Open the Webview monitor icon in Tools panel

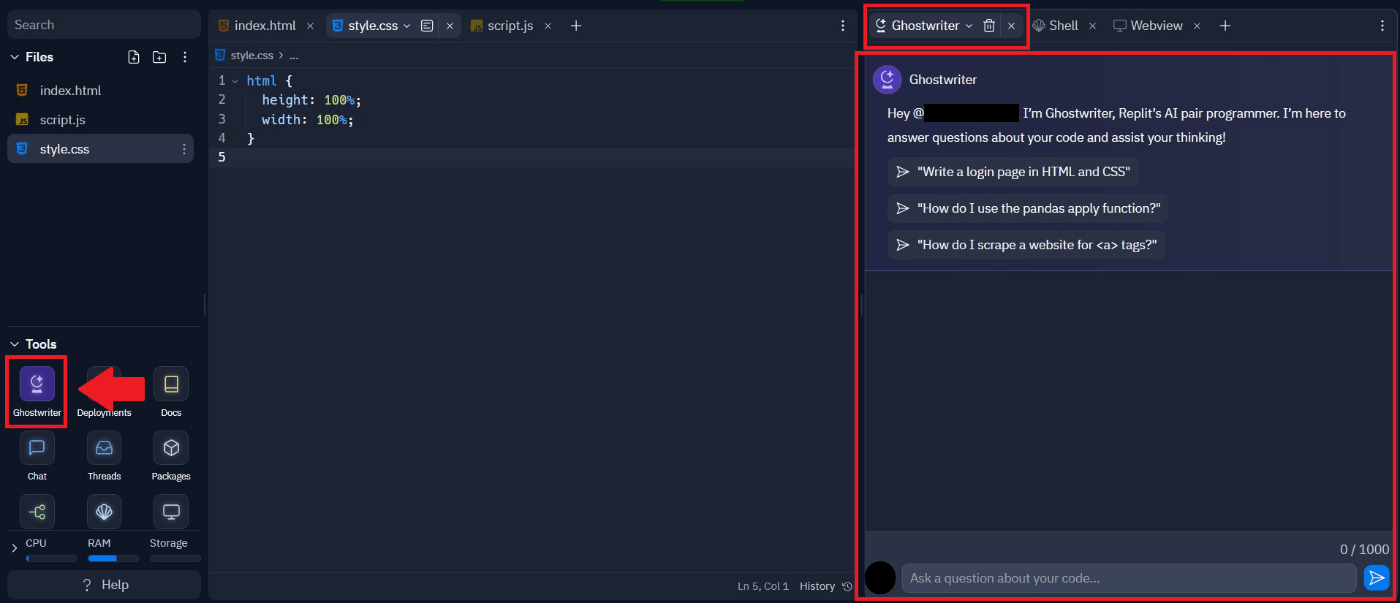[171, 512]
